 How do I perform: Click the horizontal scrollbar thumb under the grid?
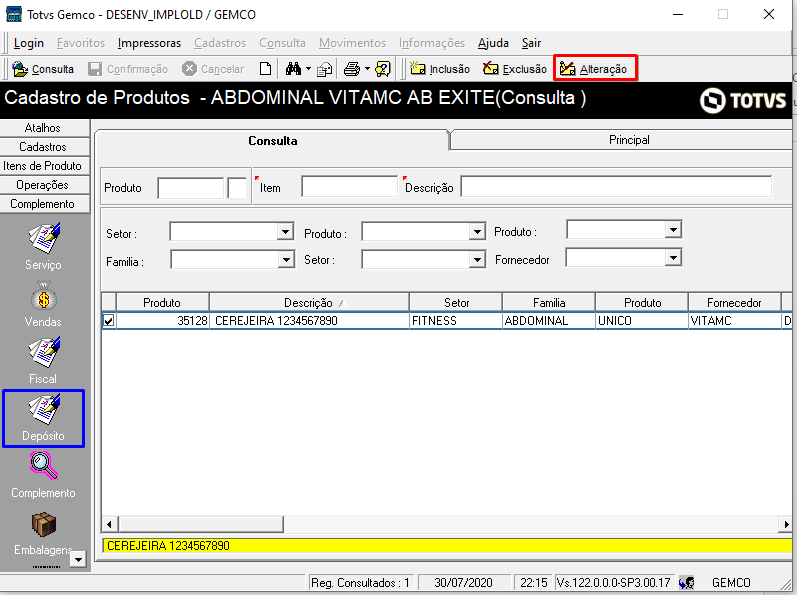(x=201, y=524)
